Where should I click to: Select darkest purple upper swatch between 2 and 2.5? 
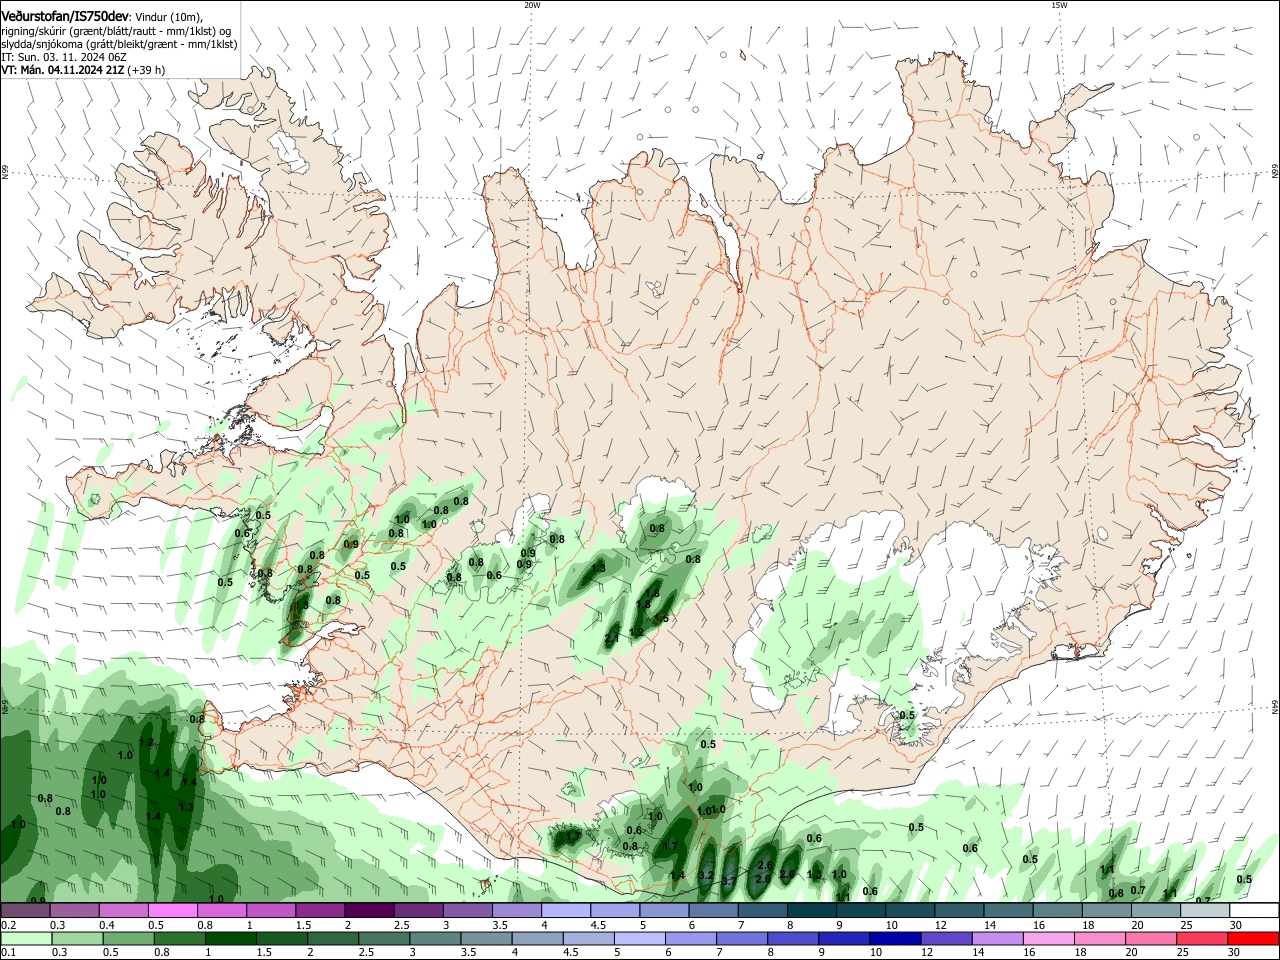(368, 910)
